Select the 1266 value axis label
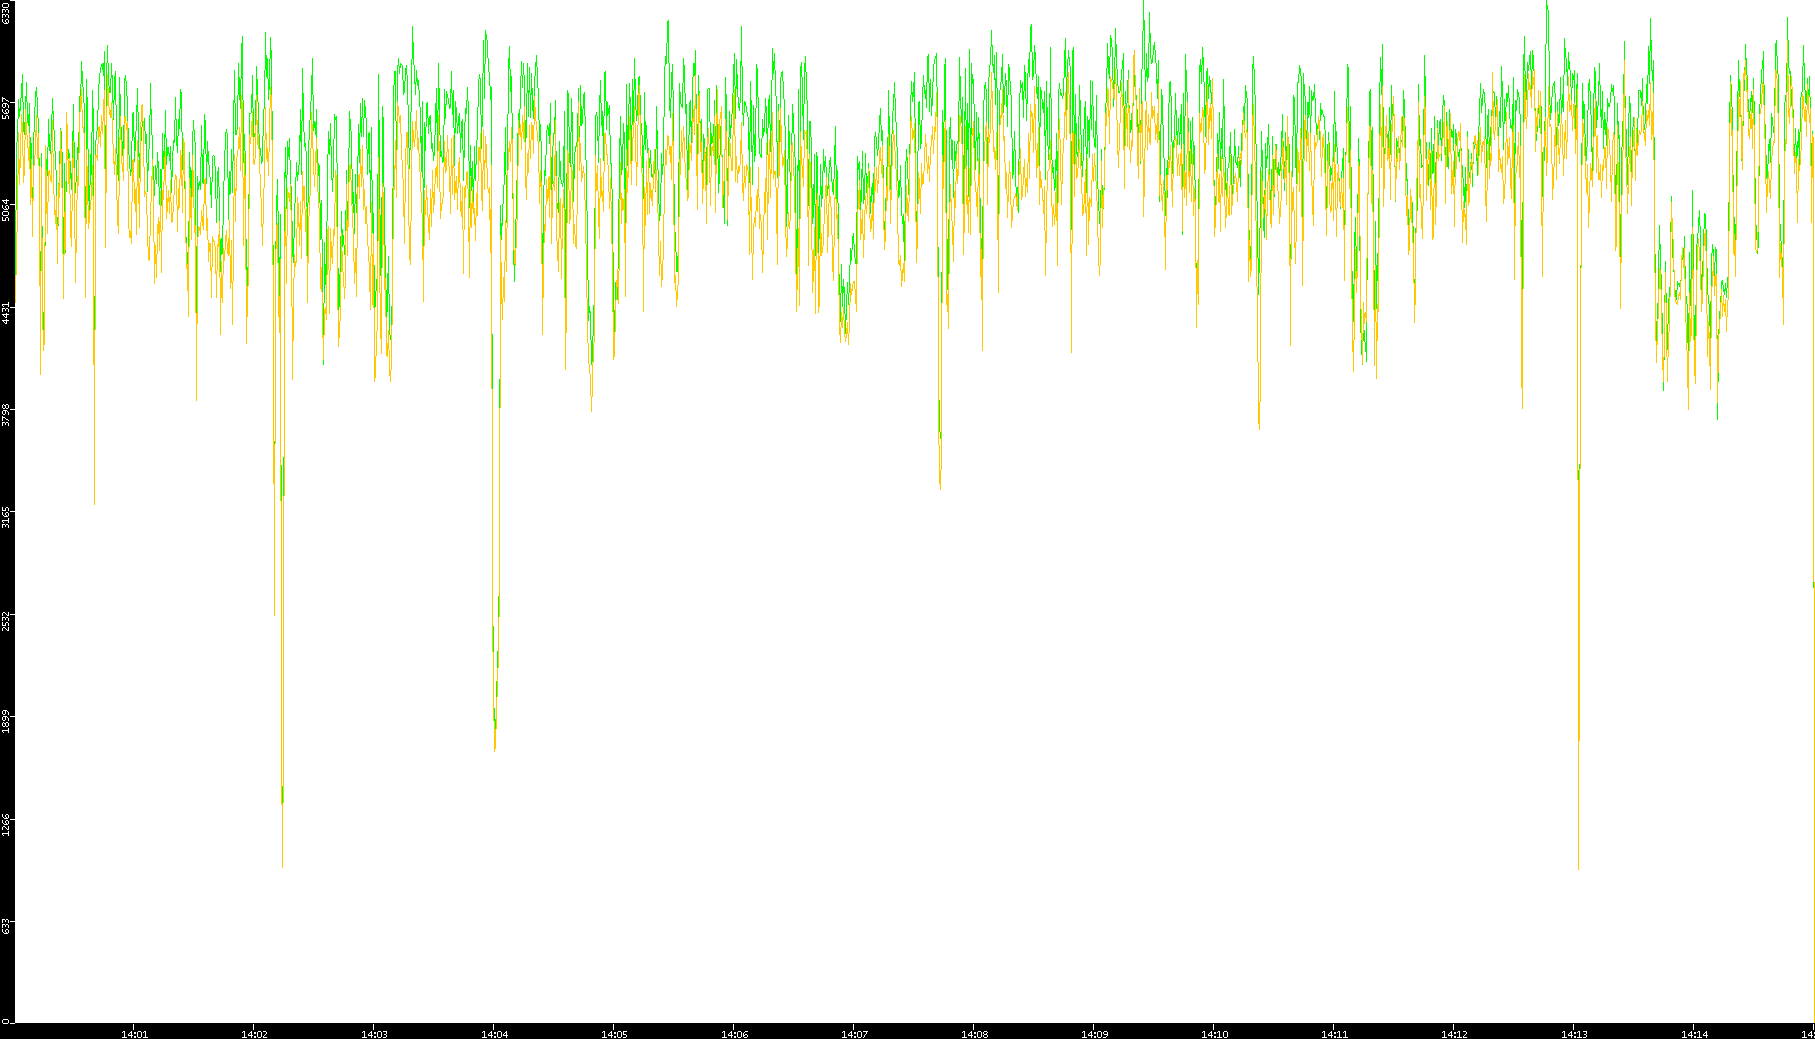The image size is (1815, 1039). click(x=6, y=824)
